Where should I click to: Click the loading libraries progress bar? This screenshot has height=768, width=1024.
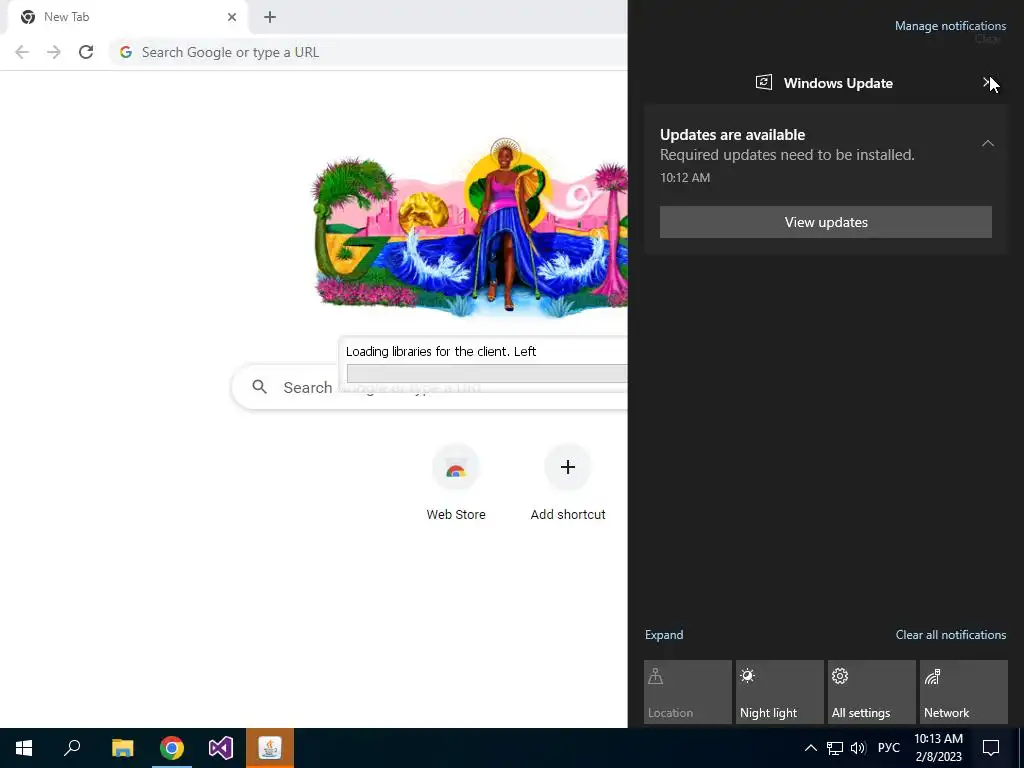[x=487, y=374]
